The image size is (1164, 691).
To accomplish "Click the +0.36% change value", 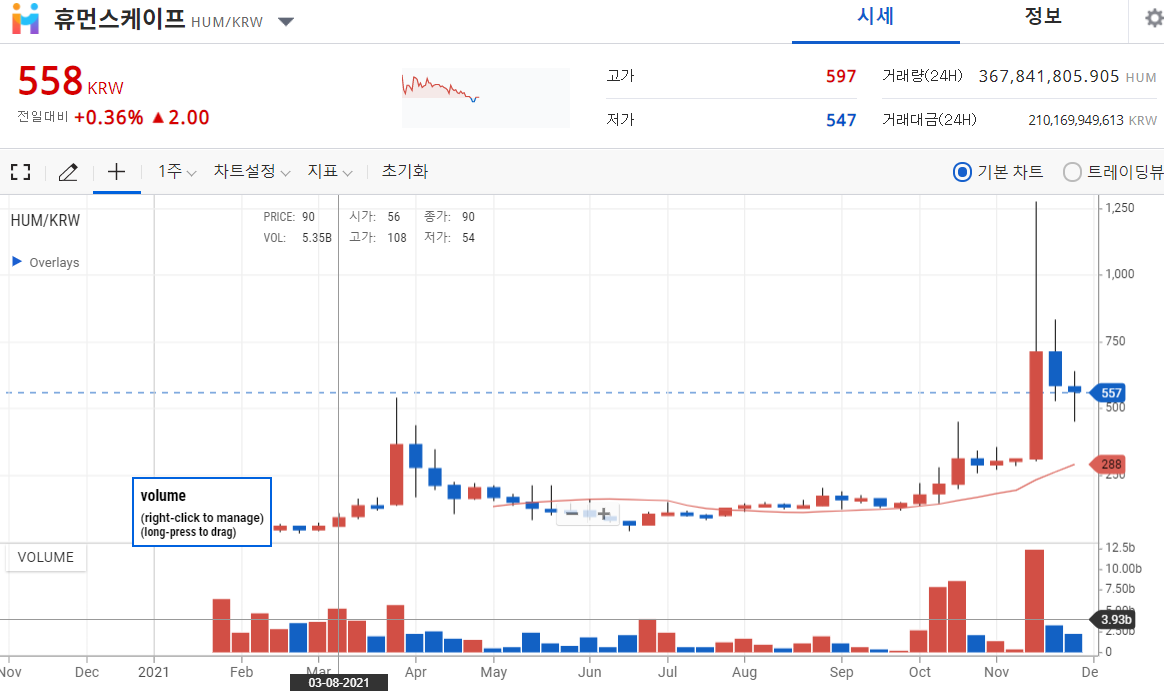I will (x=108, y=117).
